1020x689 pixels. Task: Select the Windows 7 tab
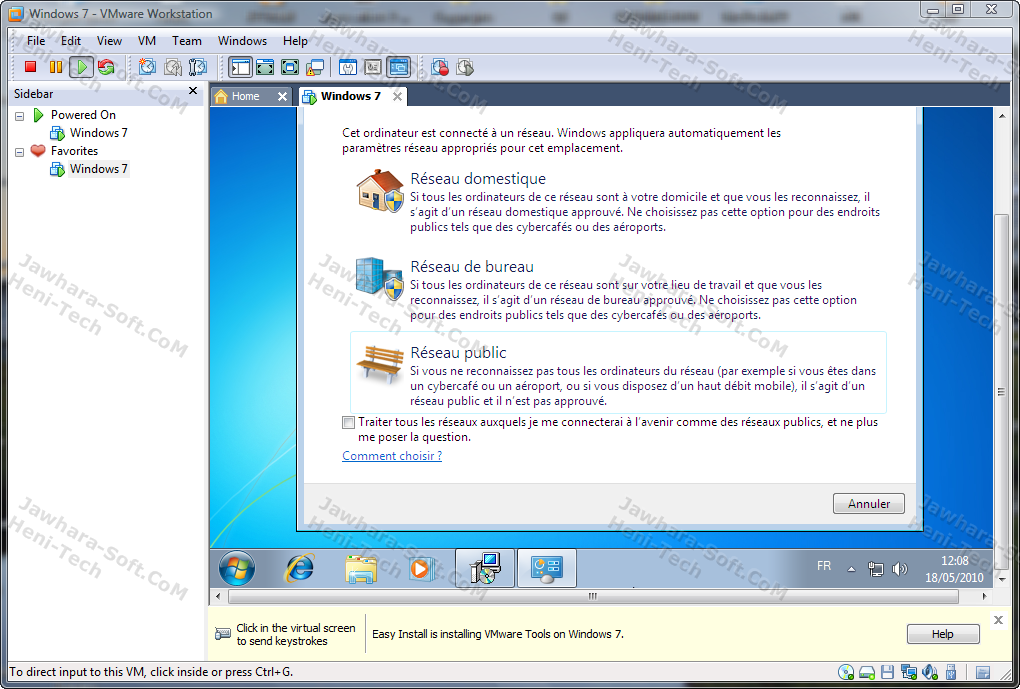tap(350, 96)
